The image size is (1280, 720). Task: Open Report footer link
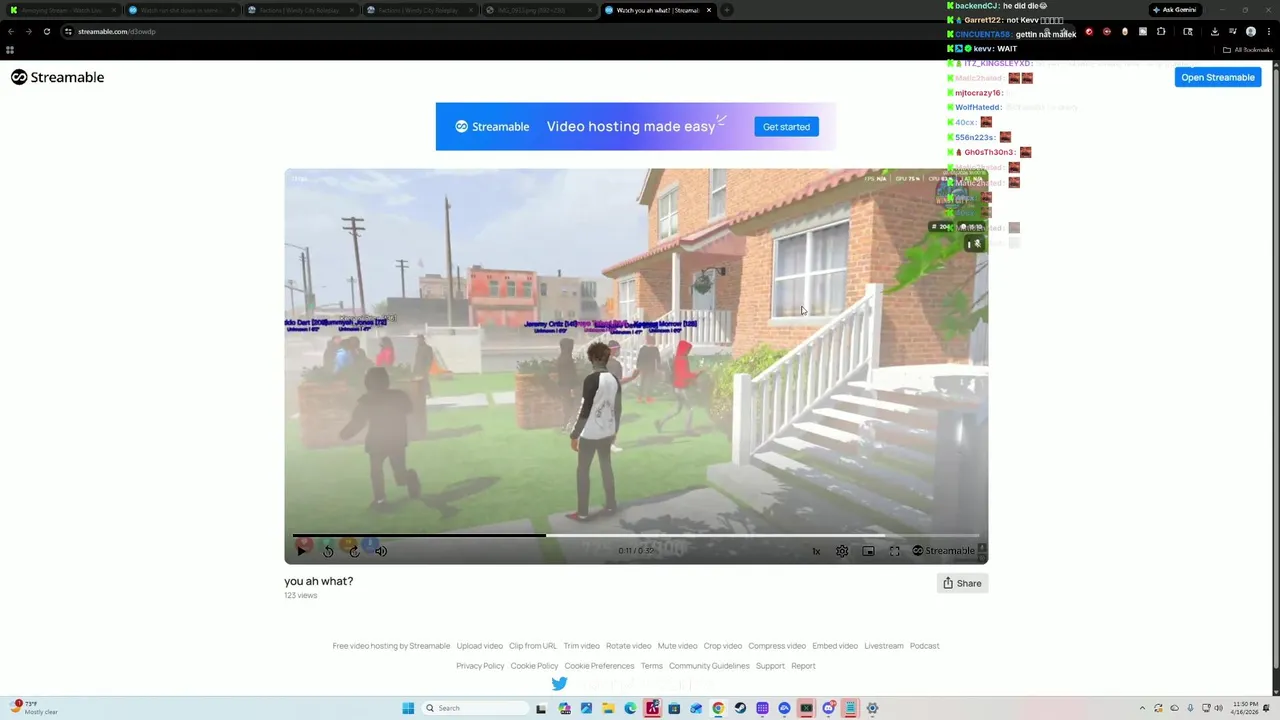803,666
